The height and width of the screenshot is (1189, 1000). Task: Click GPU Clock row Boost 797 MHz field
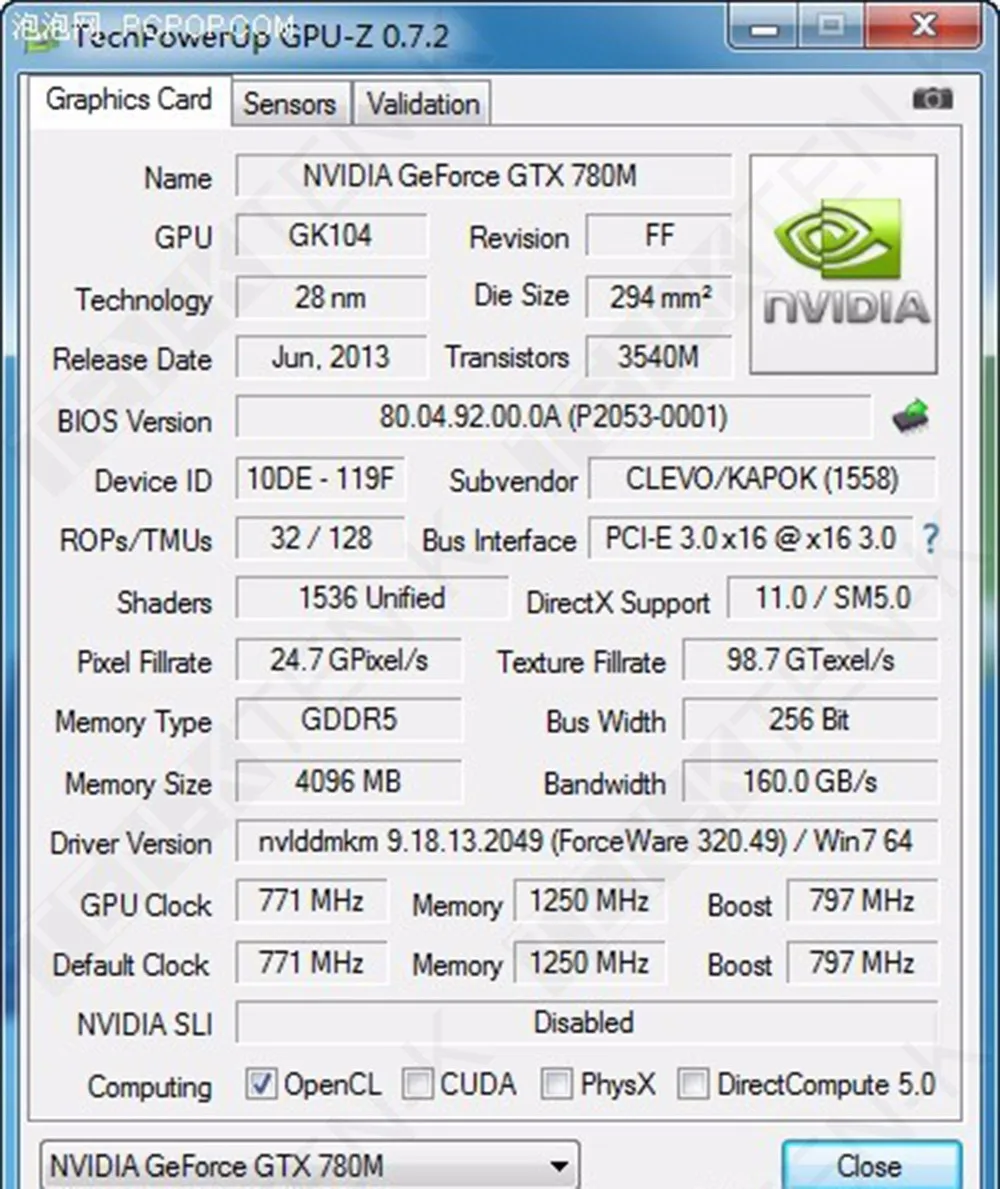(863, 902)
